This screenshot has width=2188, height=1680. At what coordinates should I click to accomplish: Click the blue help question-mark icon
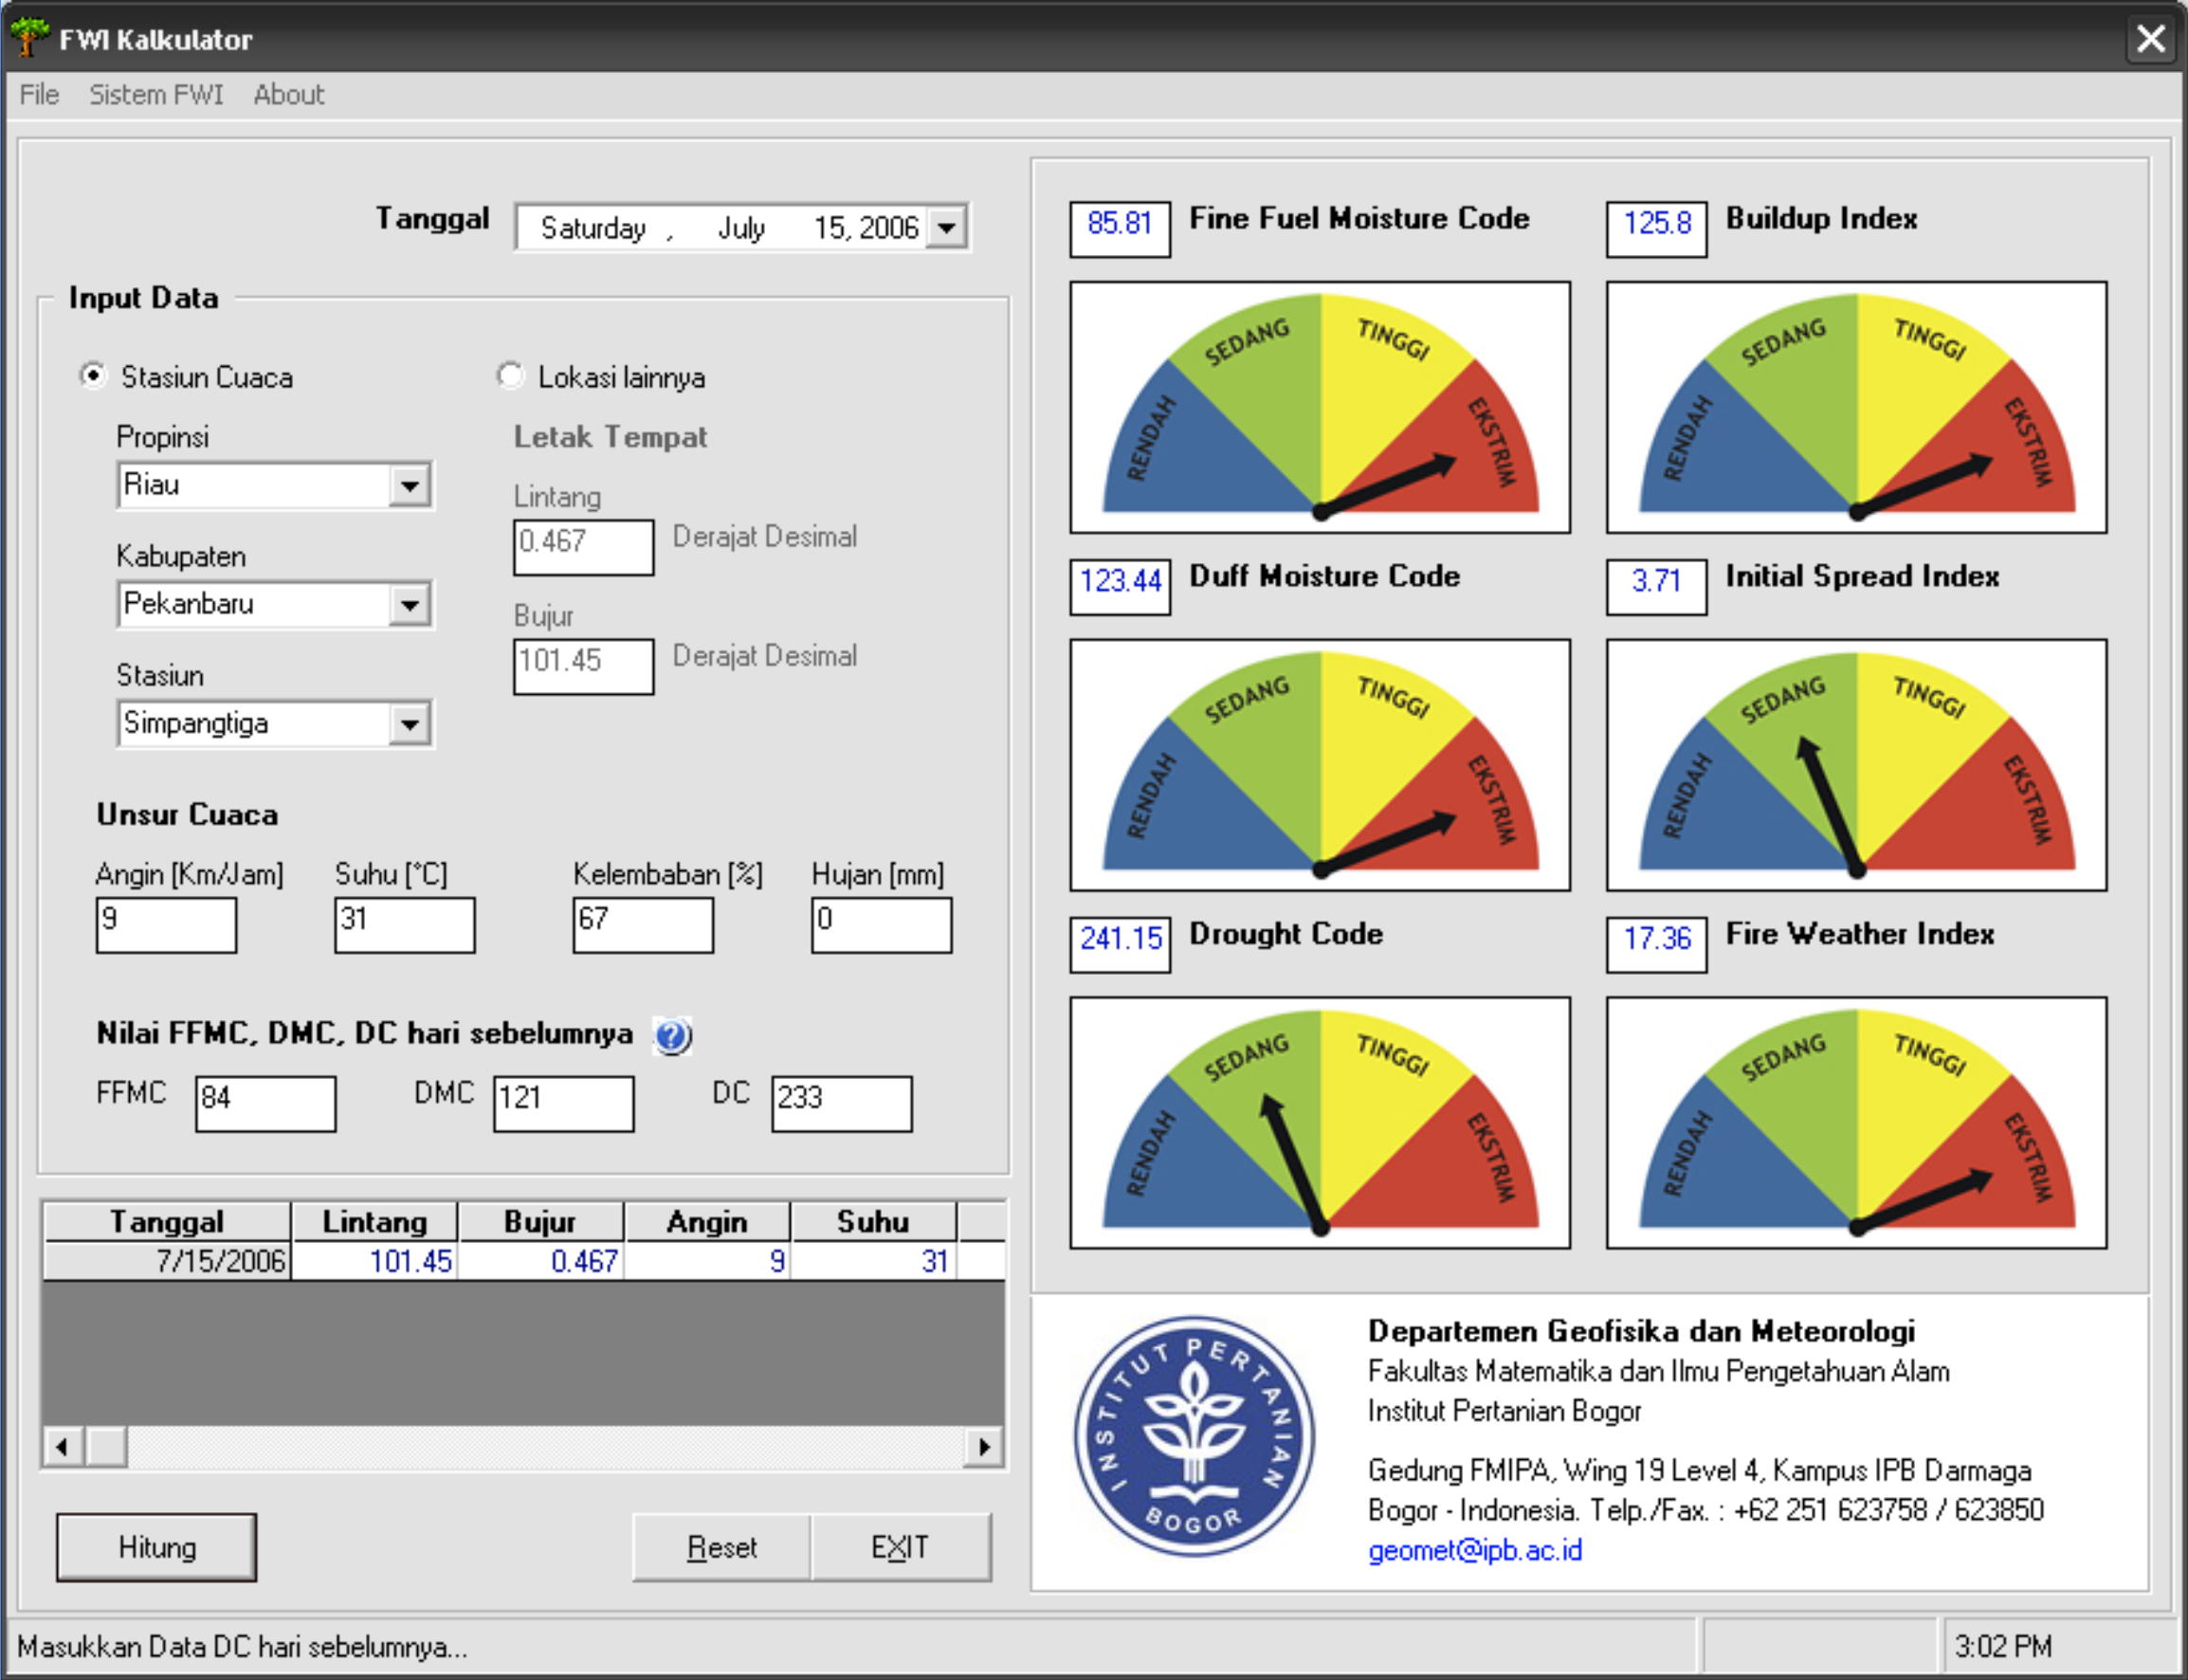click(x=672, y=1036)
